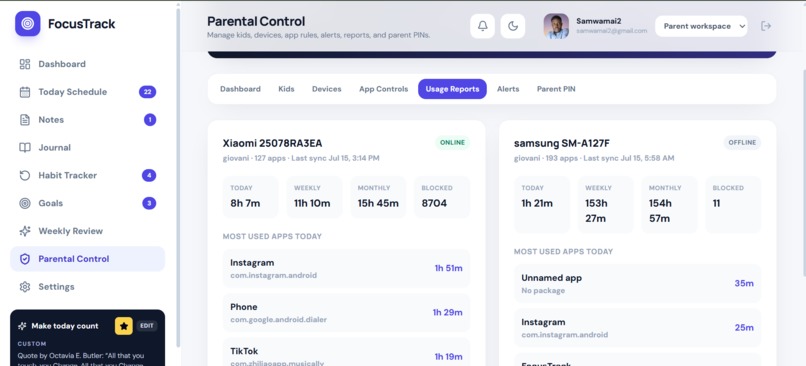Switch to the Devices tab
The image size is (806, 366).
(x=326, y=89)
